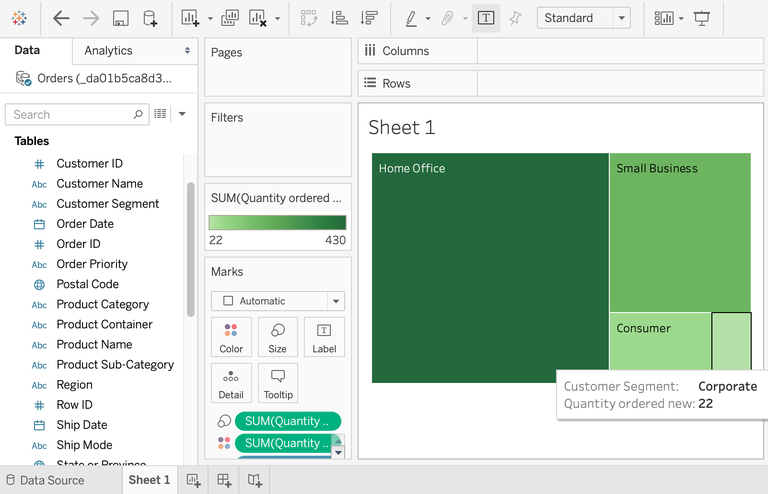768x494 pixels.
Task: Open the Standard fit dropdown
Action: tap(584, 18)
